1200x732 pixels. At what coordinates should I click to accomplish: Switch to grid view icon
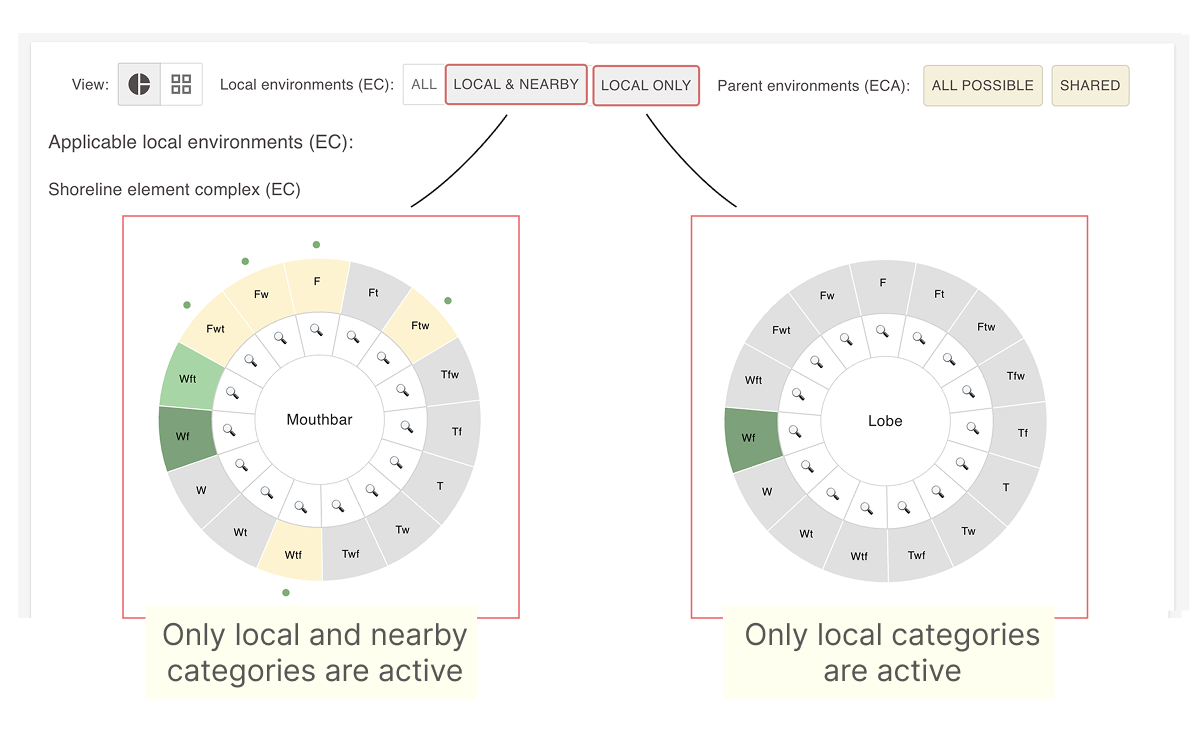tap(181, 84)
